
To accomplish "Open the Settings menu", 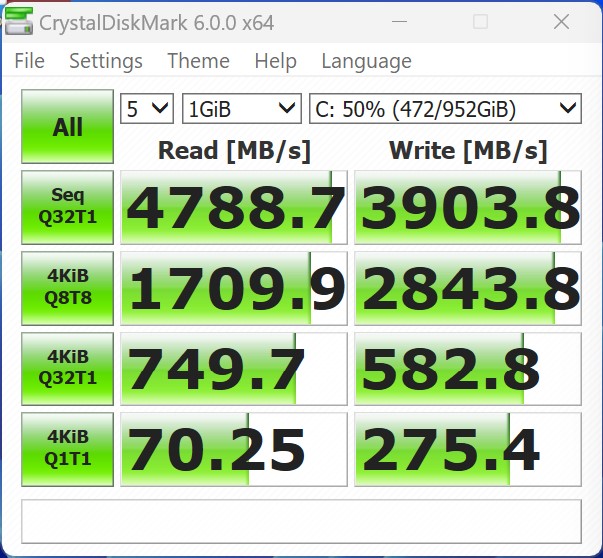I will 106,61.
